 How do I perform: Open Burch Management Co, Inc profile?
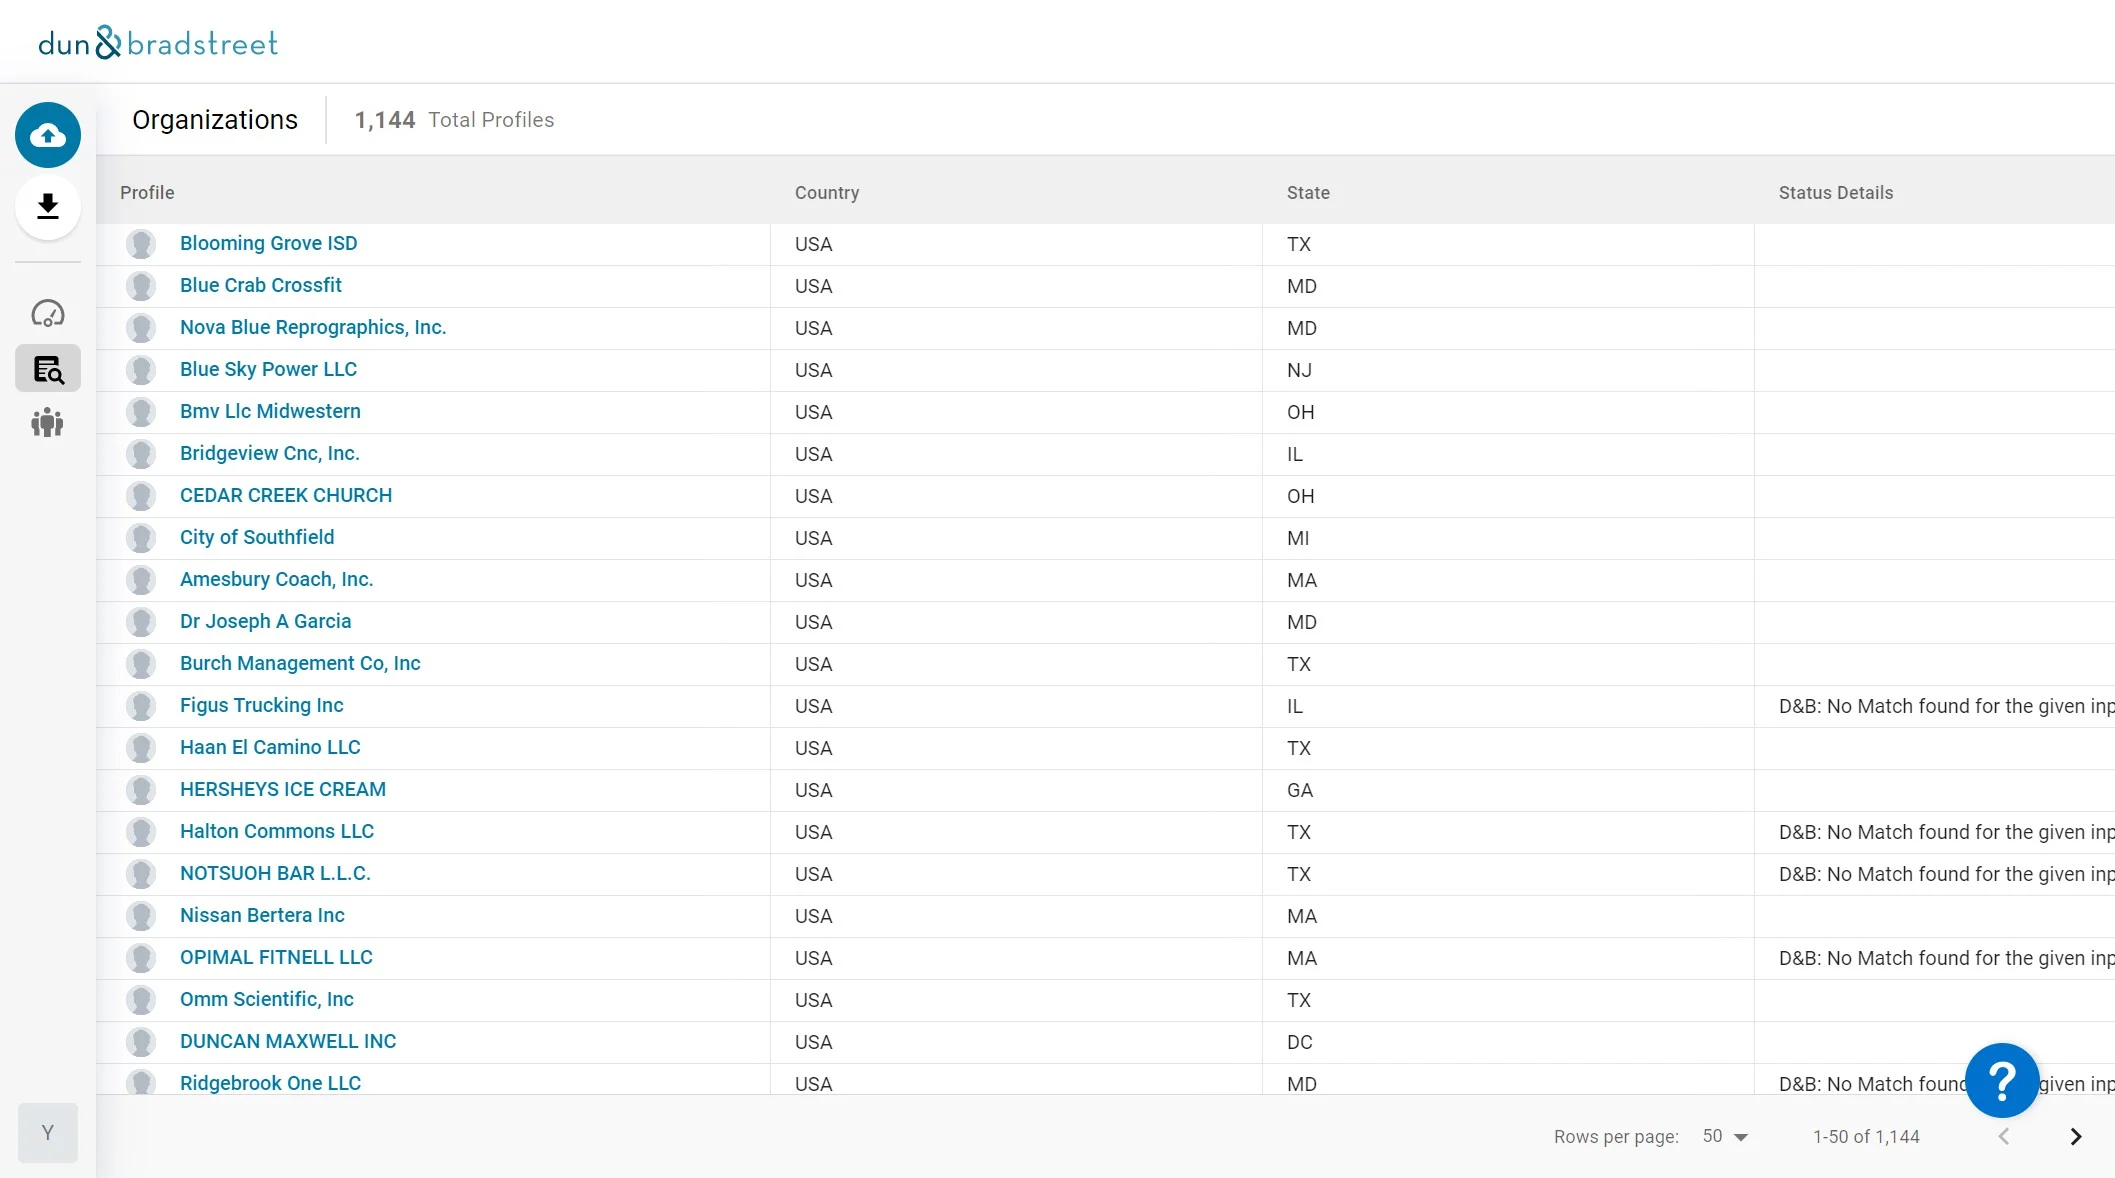click(300, 664)
